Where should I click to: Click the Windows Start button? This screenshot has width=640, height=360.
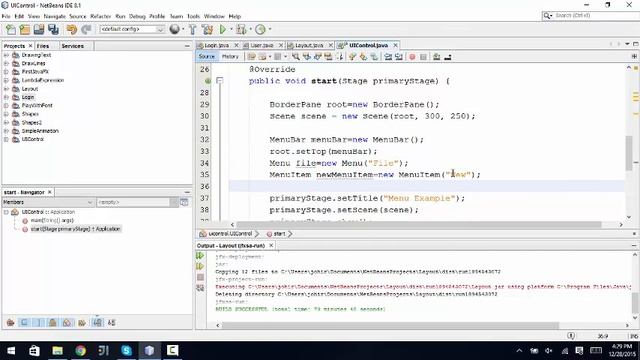[11, 351]
